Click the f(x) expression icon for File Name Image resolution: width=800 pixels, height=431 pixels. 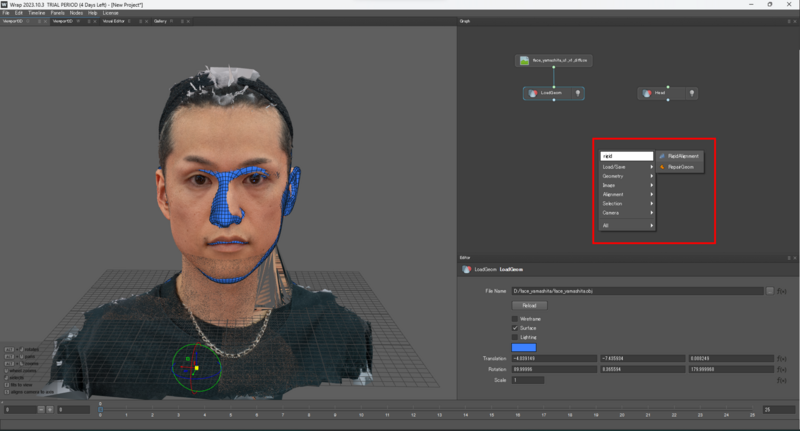coord(782,291)
